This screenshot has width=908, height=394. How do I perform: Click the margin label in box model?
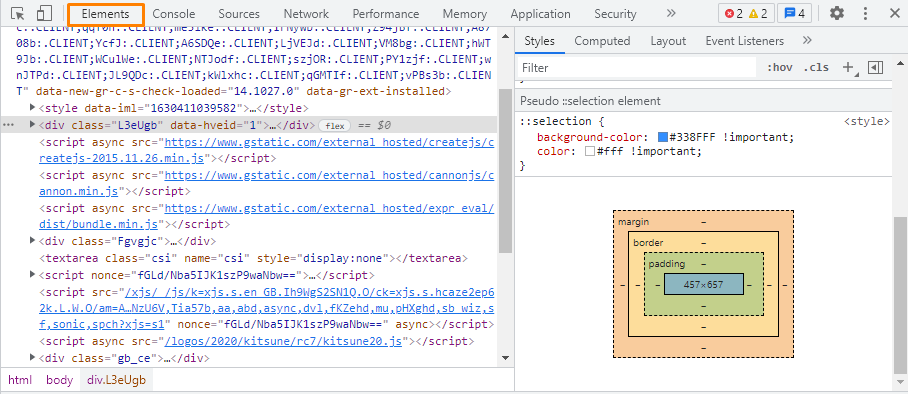coord(634,222)
